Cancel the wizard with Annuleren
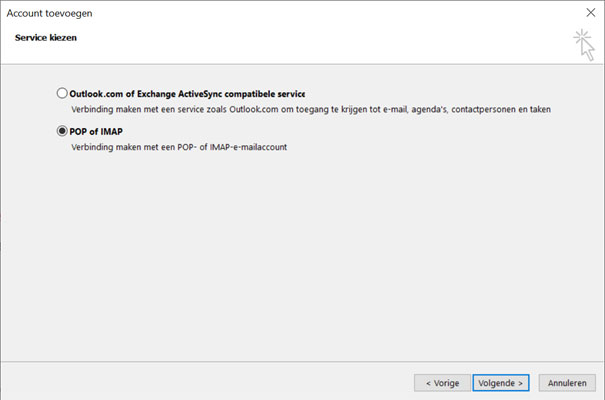 (x=567, y=383)
